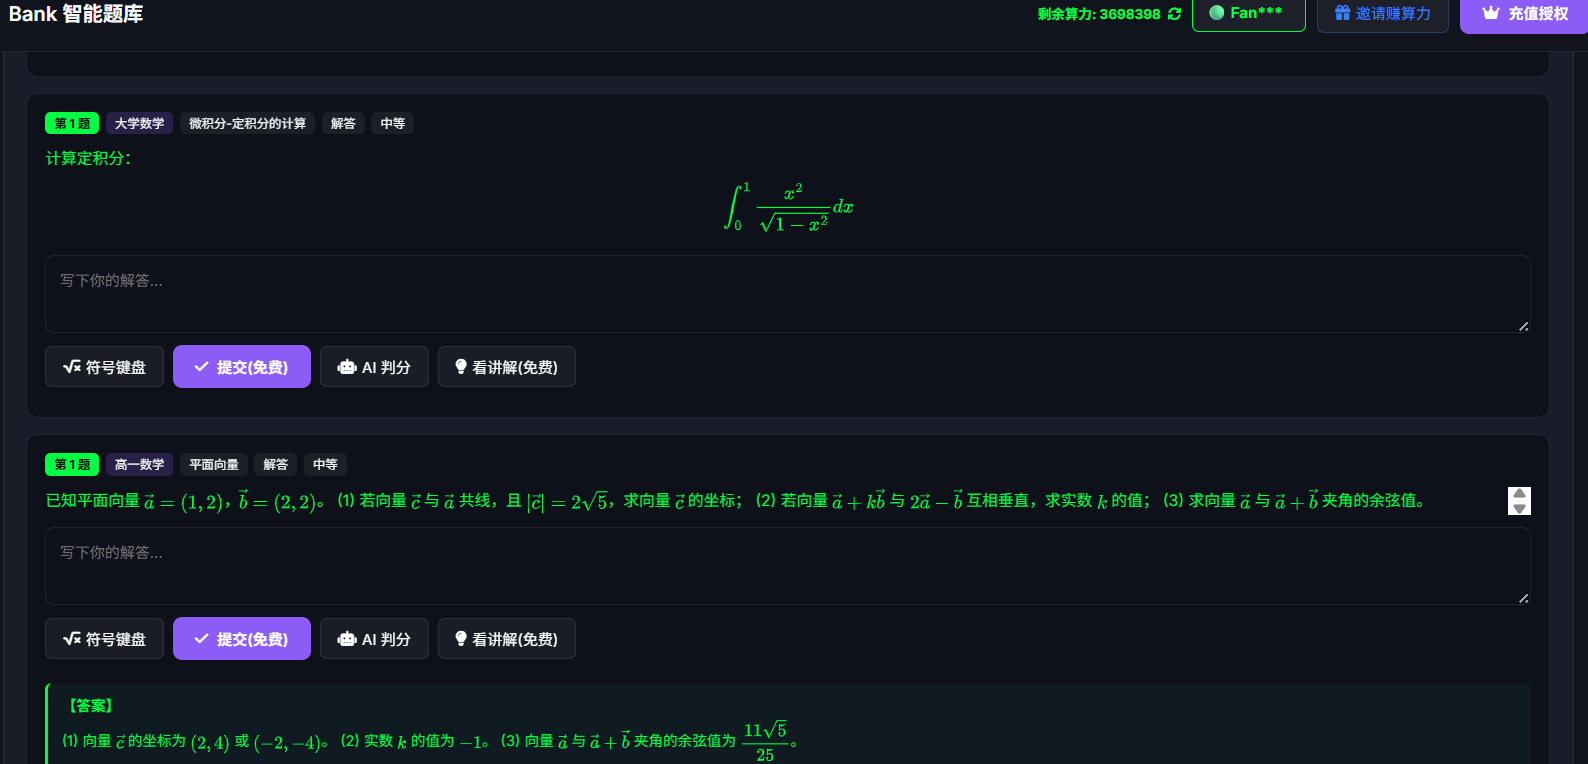This screenshot has height=764, width=1588.
Task: Click the gift icon on 邀请赚算力
Action: tap(1343, 13)
